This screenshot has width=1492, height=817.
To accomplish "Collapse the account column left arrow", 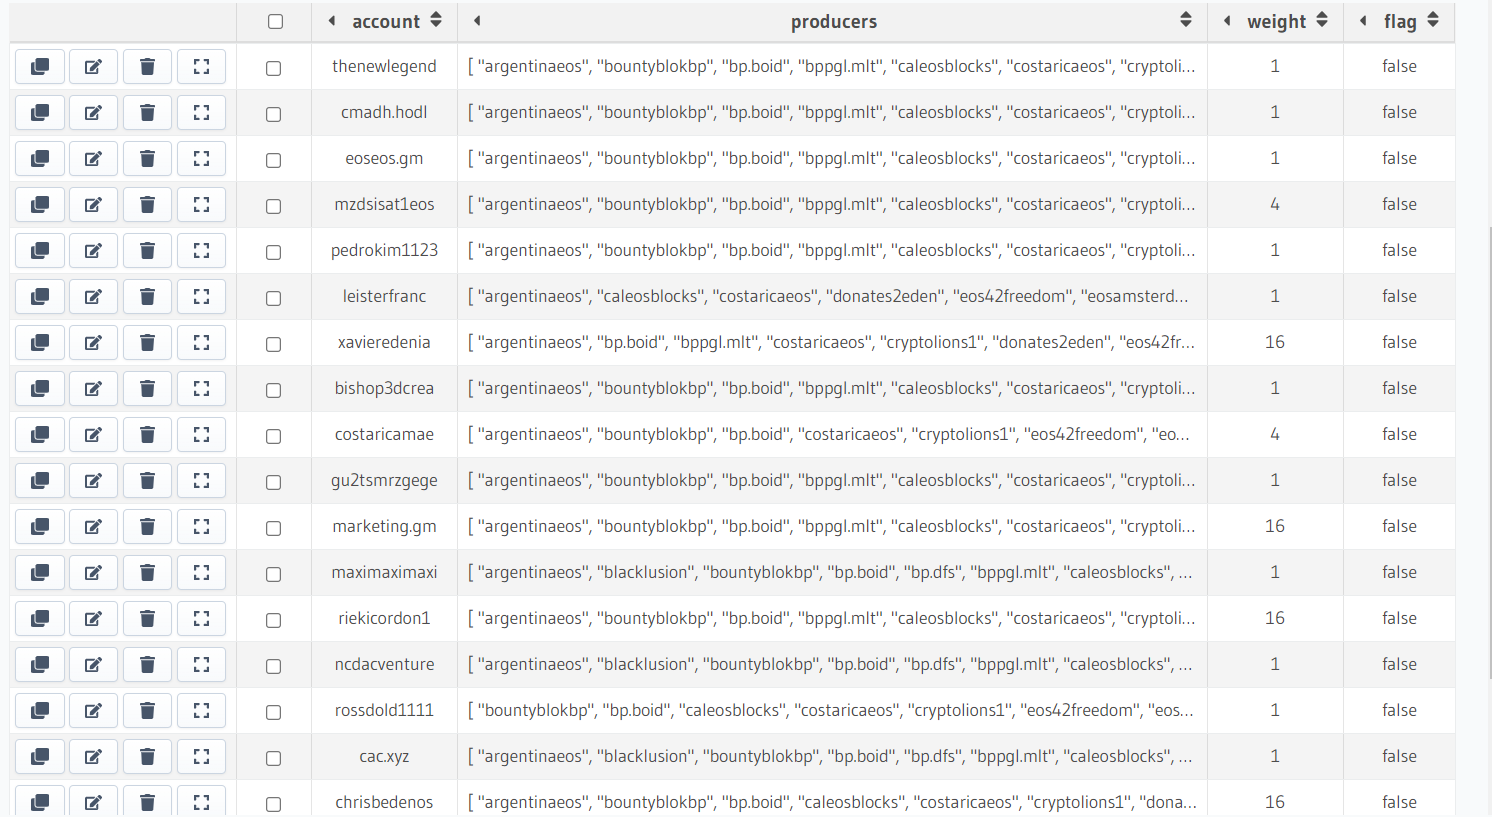I will tap(332, 21).
